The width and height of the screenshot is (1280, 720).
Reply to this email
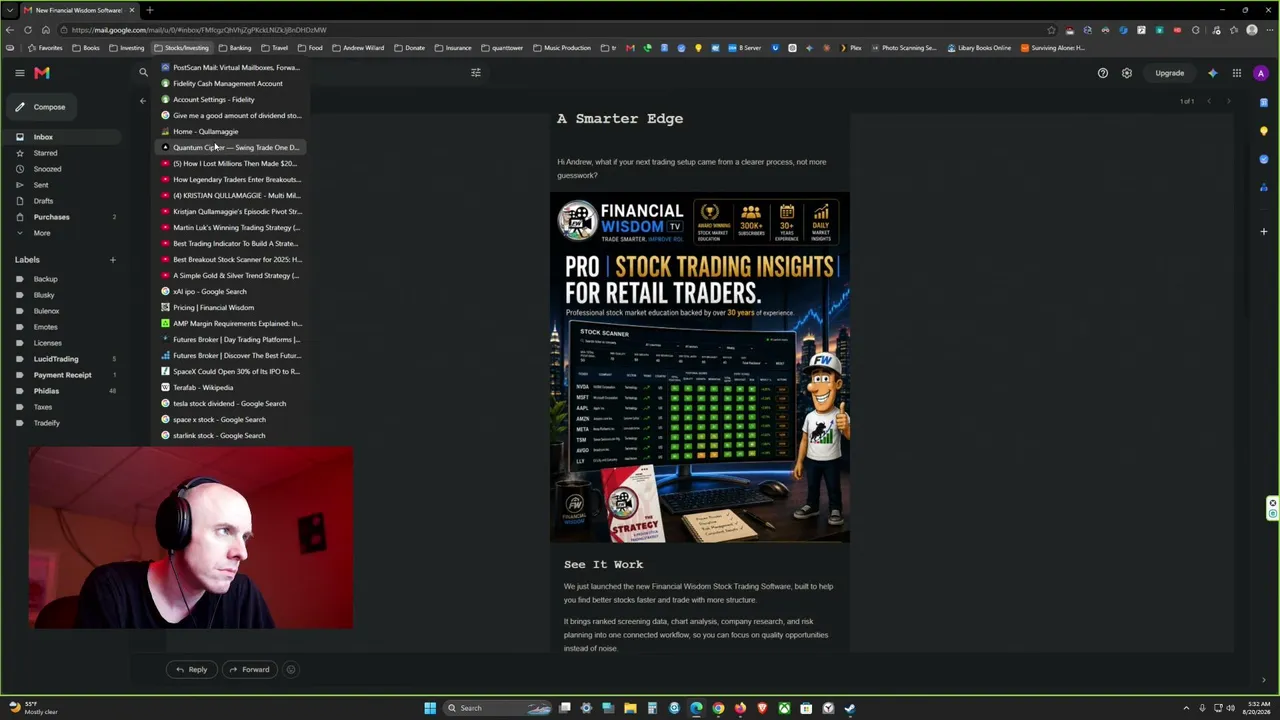pos(191,670)
